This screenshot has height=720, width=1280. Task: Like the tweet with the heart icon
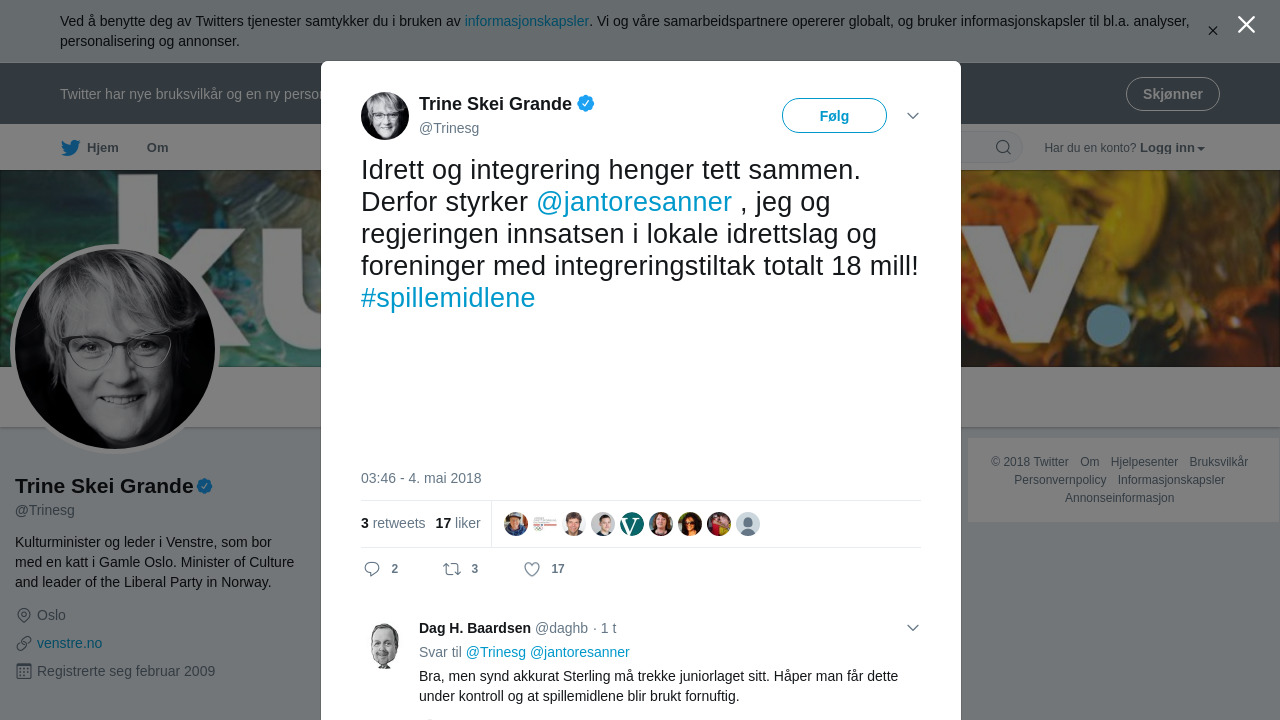click(532, 569)
